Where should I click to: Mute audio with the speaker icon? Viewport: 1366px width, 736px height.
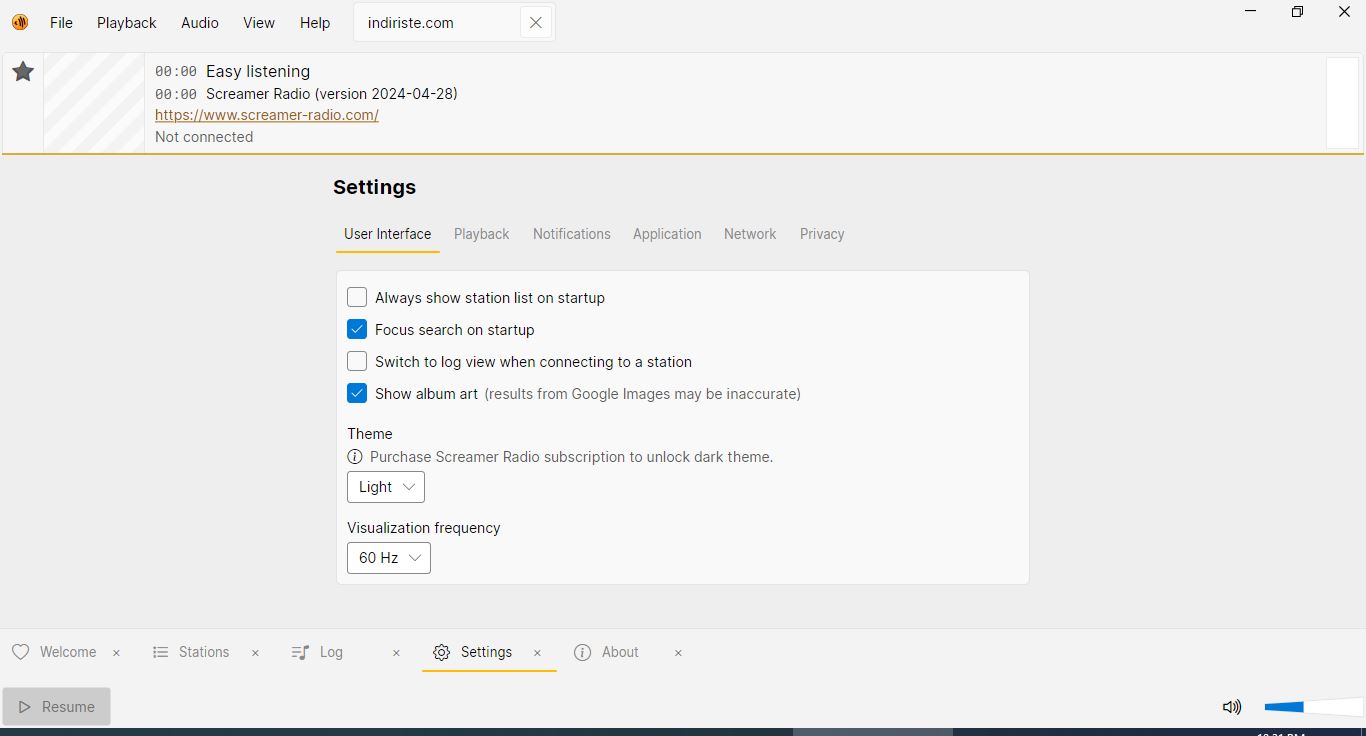click(x=1232, y=707)
